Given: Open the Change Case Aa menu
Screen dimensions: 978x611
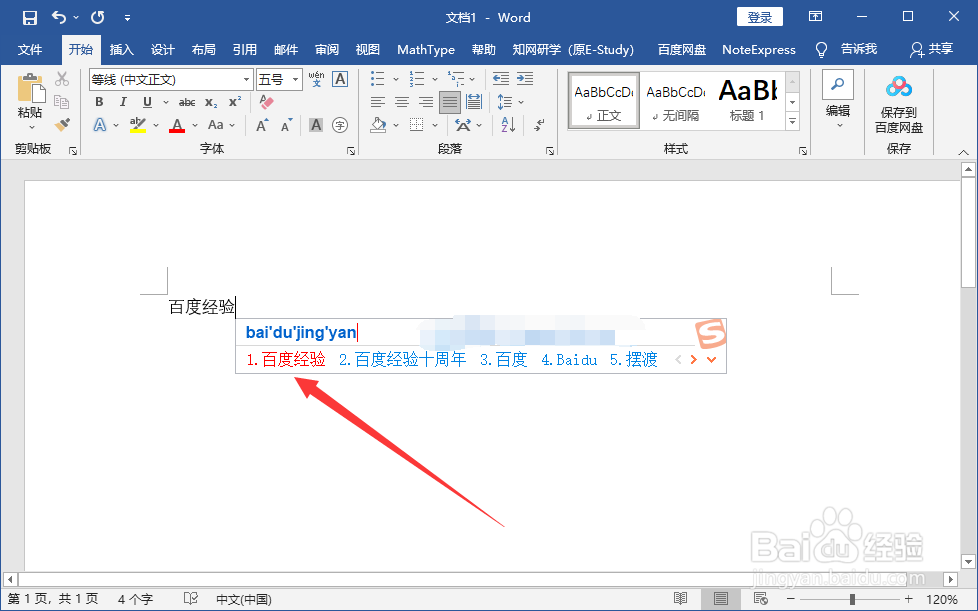Looking at the screenshot, I should coord(216,125).
